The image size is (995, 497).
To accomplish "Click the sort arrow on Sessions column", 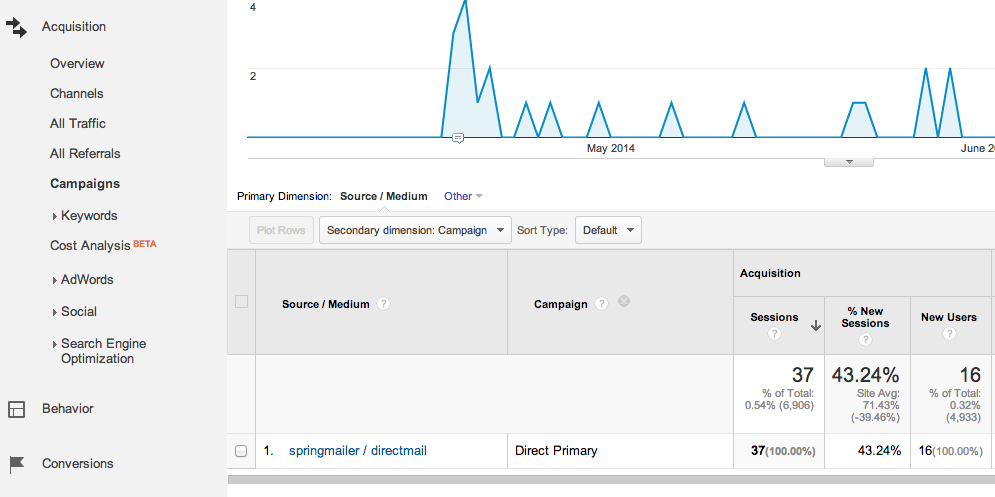I will point(815,324).
